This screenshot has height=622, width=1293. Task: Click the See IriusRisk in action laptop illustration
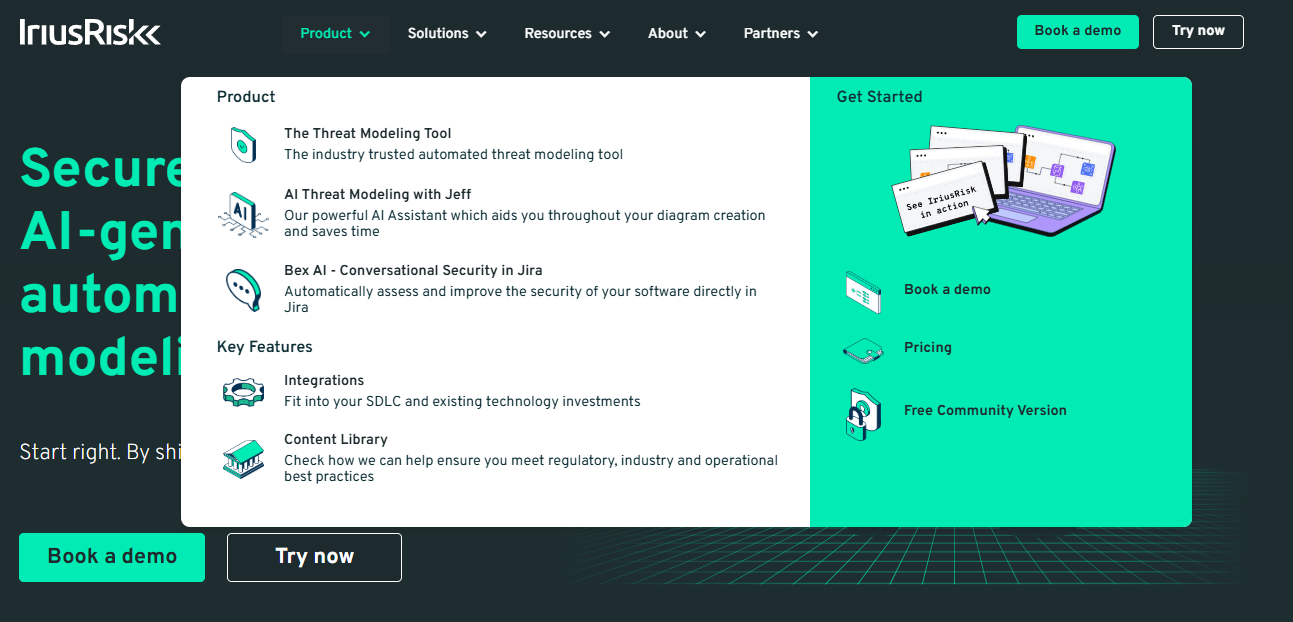tap(1003, 180)
